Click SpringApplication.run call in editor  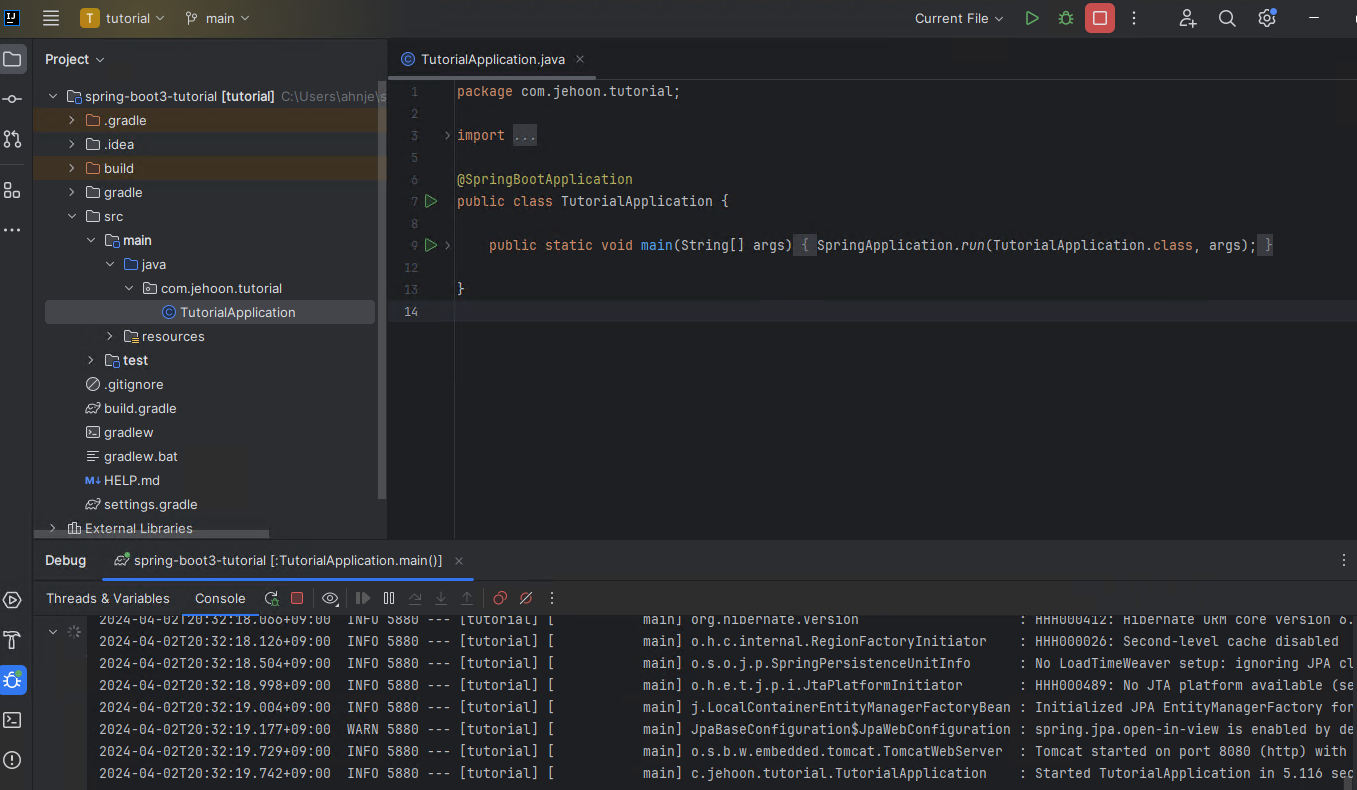[x=900, y=245]
